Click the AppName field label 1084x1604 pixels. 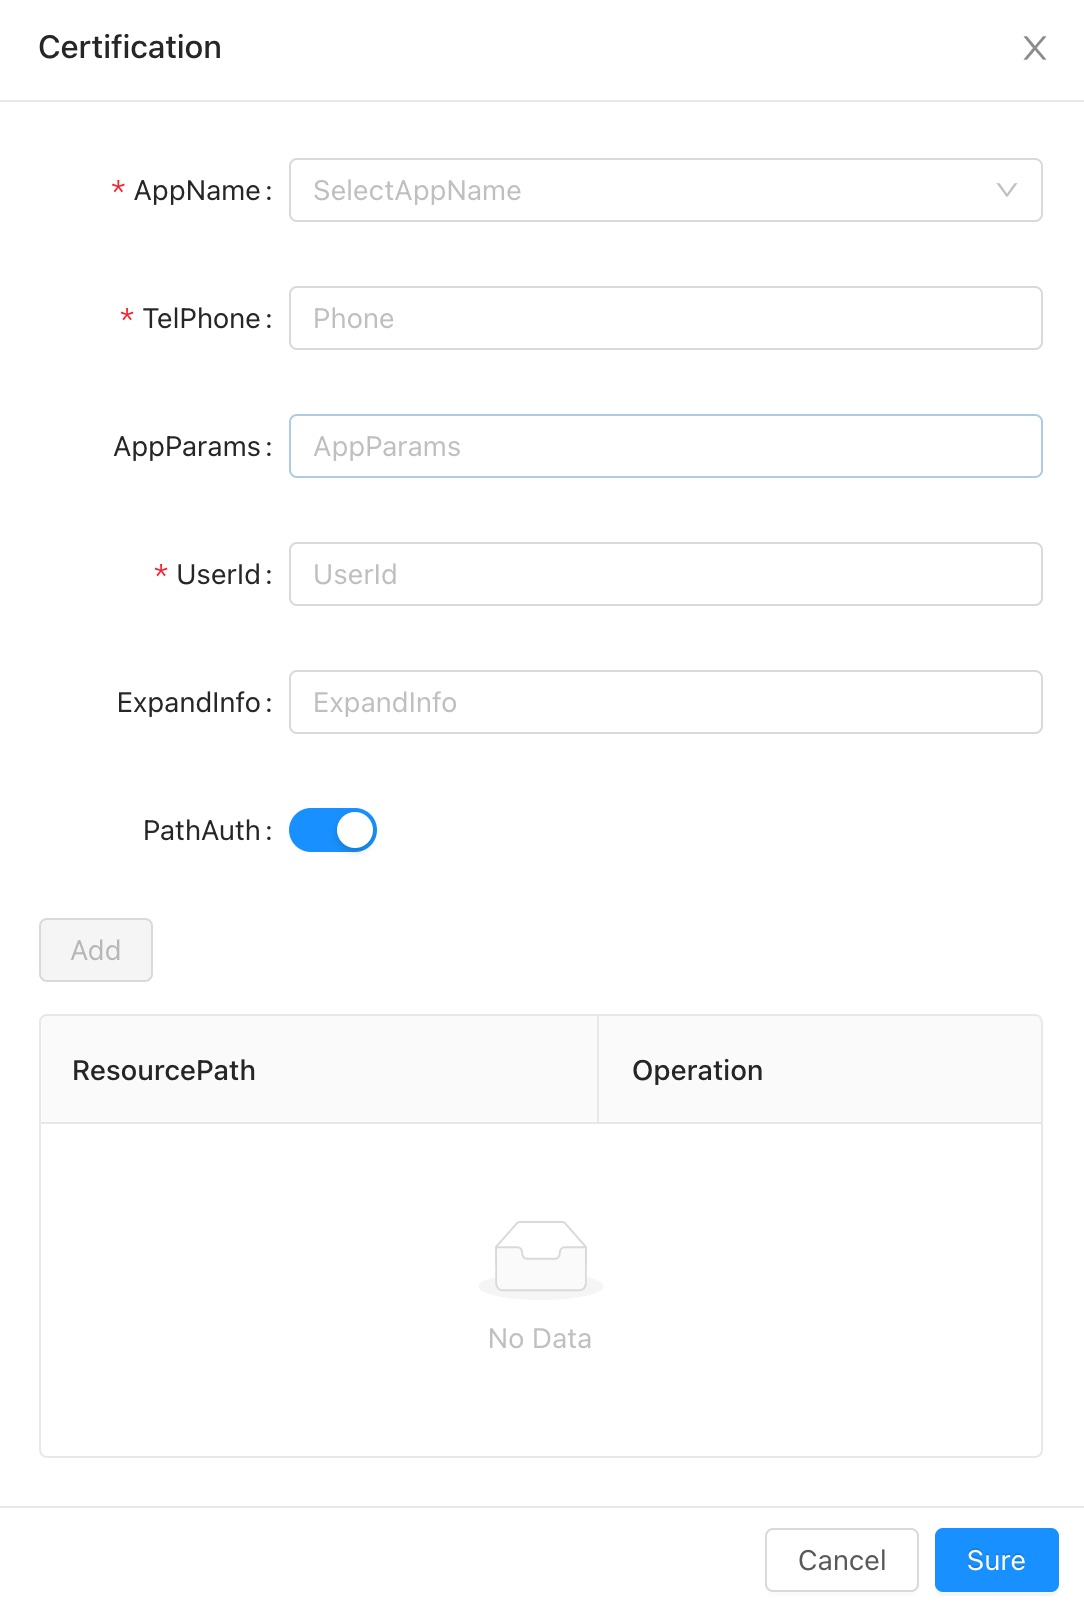click(x=197, y=190)
